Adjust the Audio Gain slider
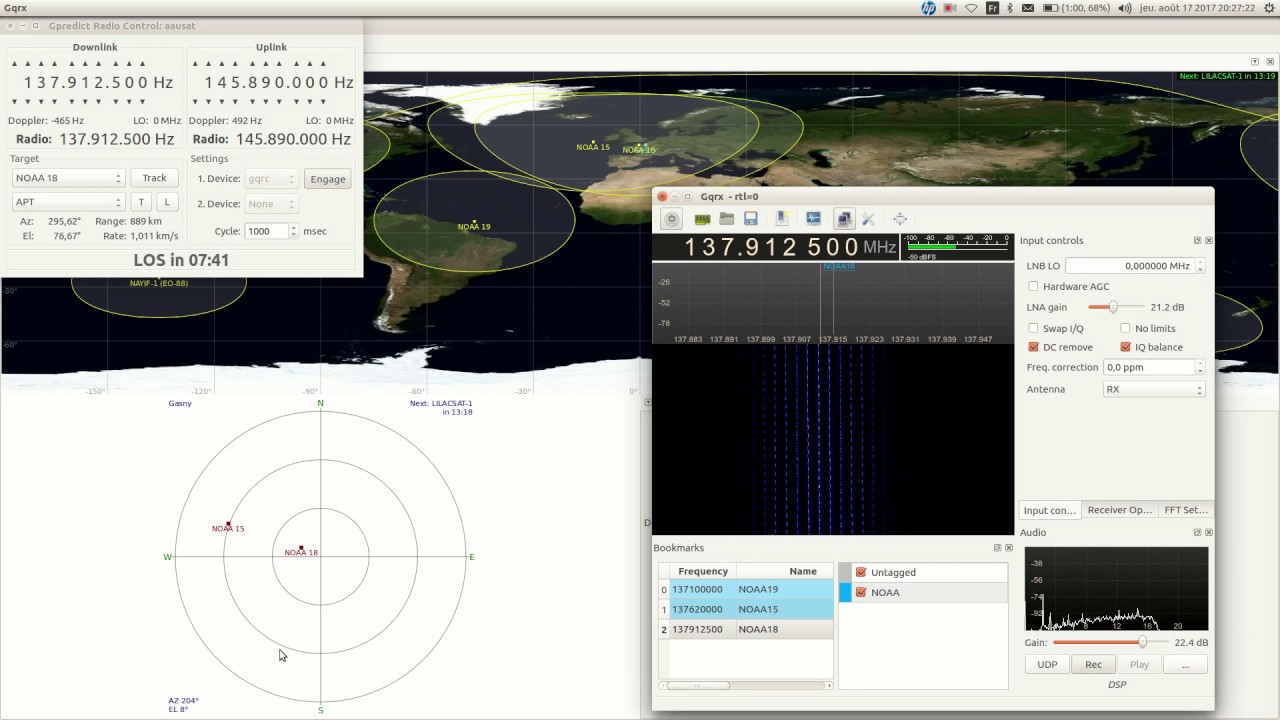Screen dimensions: 1280x720 (1111, 642)
